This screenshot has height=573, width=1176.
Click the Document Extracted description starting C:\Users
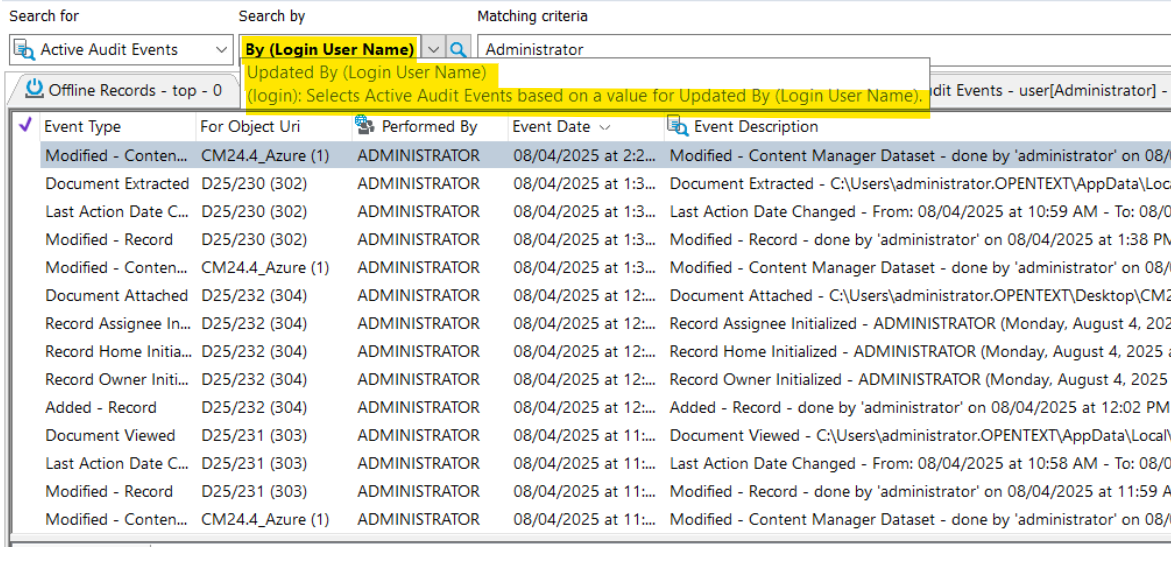(920, 184)
